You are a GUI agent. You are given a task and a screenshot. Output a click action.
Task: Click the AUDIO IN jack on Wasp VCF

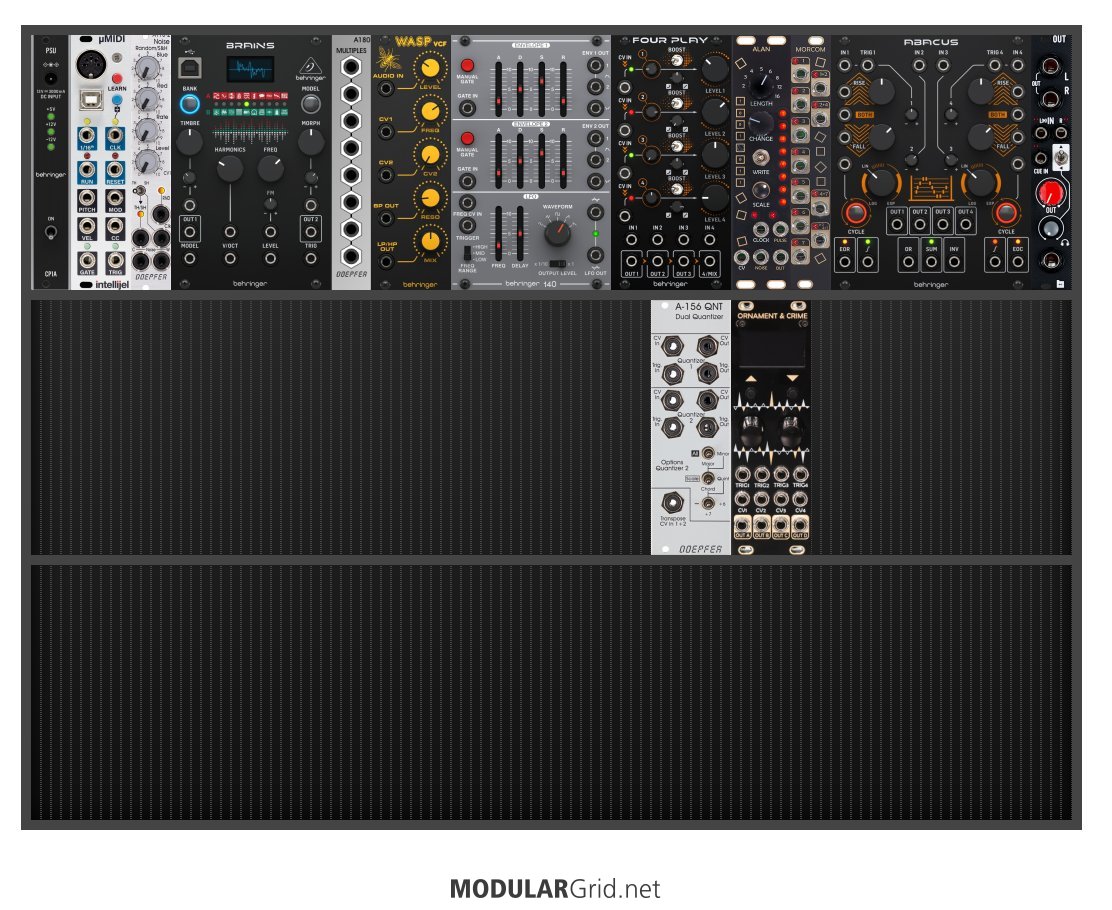tap(386, 89)
